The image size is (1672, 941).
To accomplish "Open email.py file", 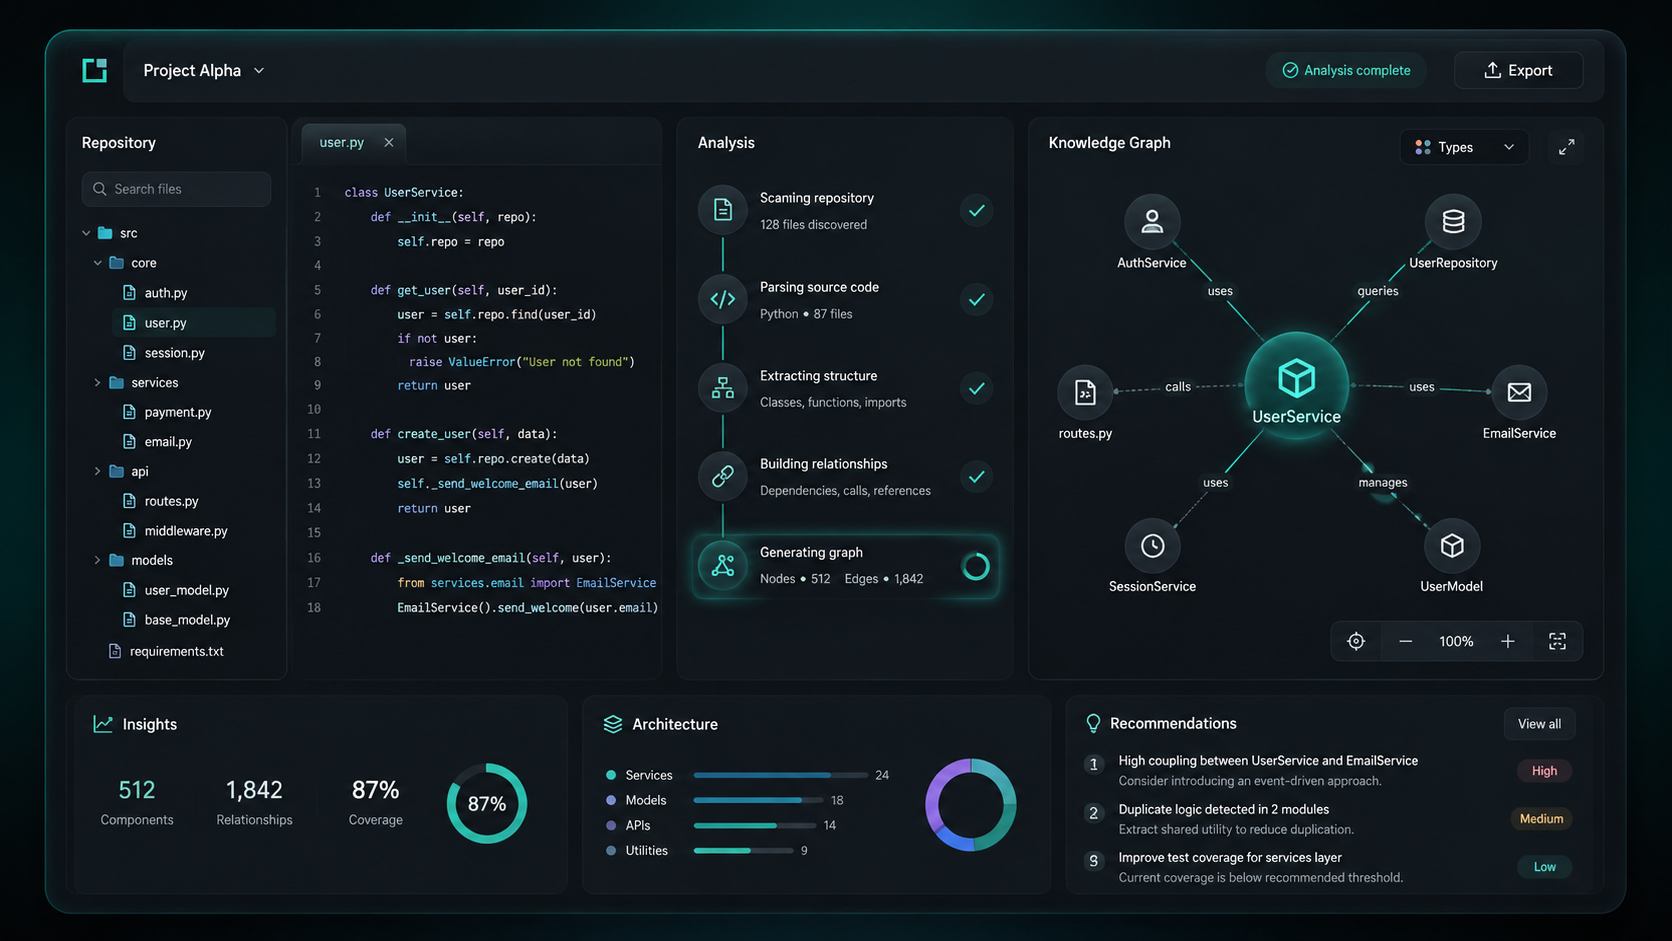I will (x=157, y=441).
